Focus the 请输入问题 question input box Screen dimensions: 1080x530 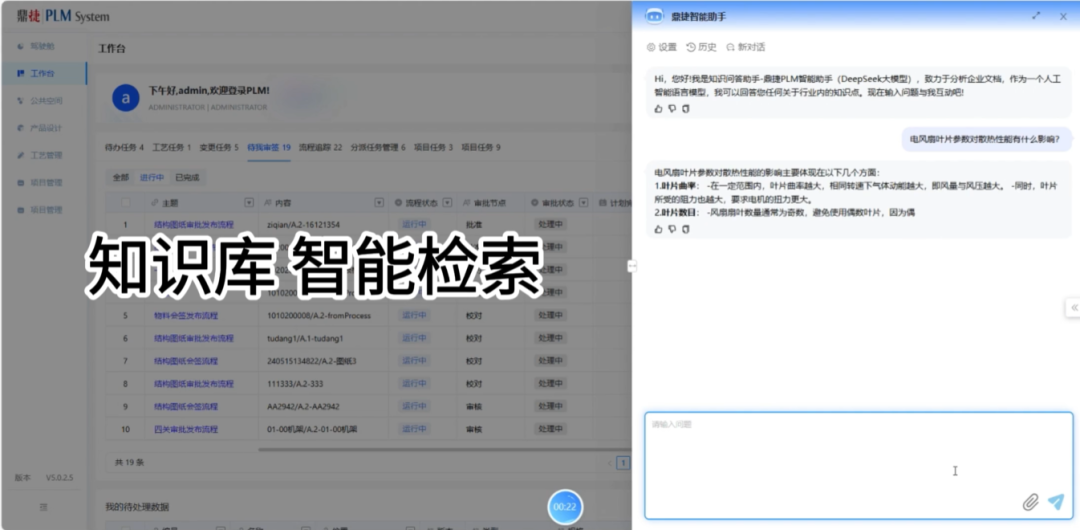pos(859,465)
